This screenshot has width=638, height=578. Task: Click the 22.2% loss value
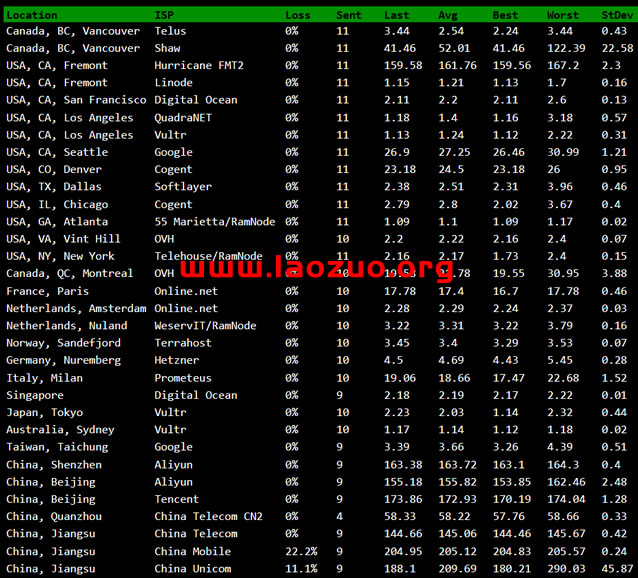point(301,551)
